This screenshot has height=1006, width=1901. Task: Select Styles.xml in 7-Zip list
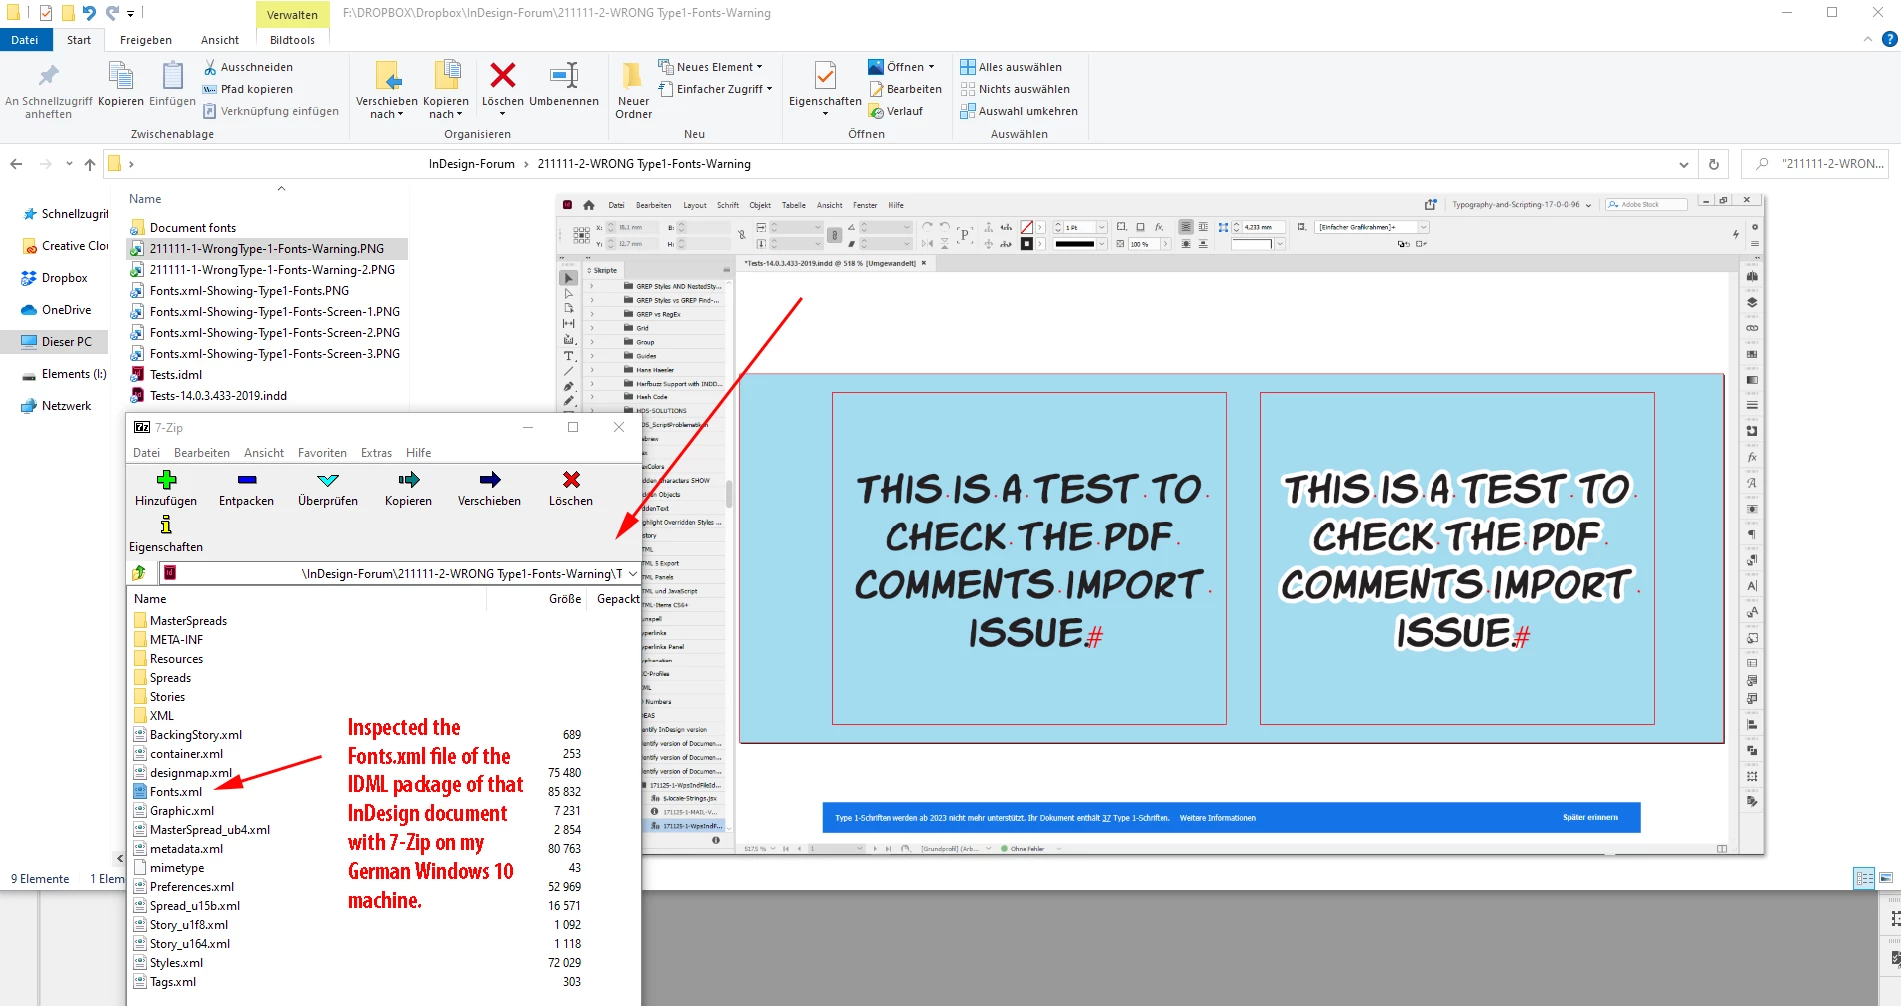[176, 963]
